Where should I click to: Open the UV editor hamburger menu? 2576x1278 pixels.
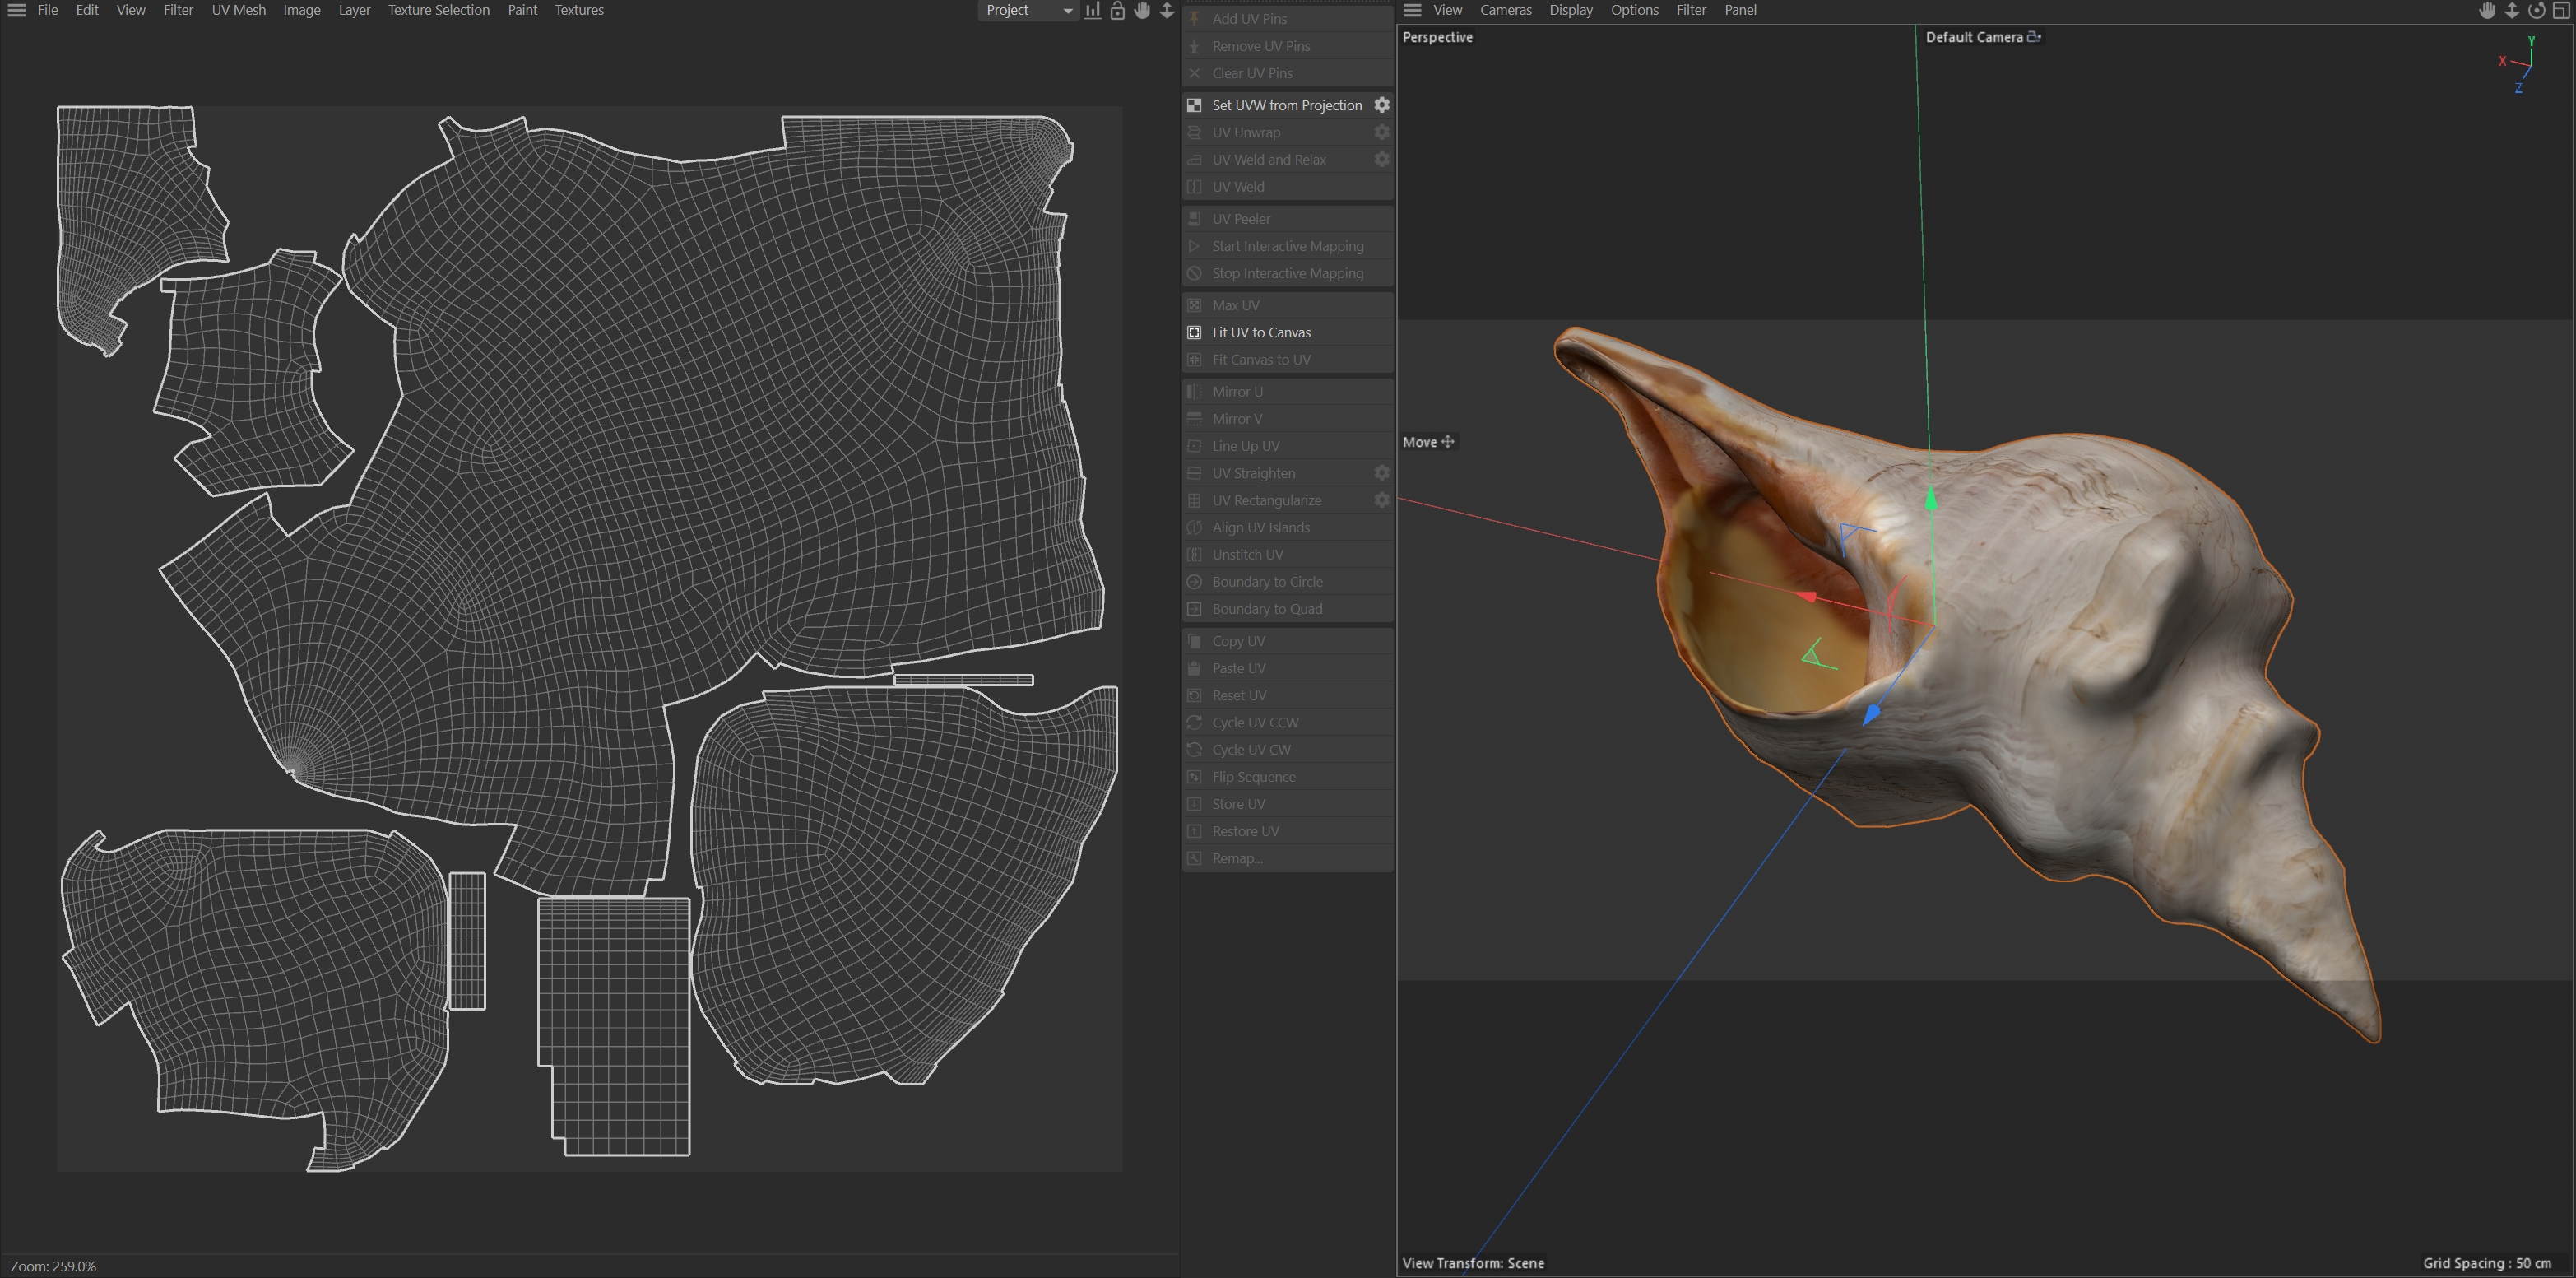(x=16, y=10)
